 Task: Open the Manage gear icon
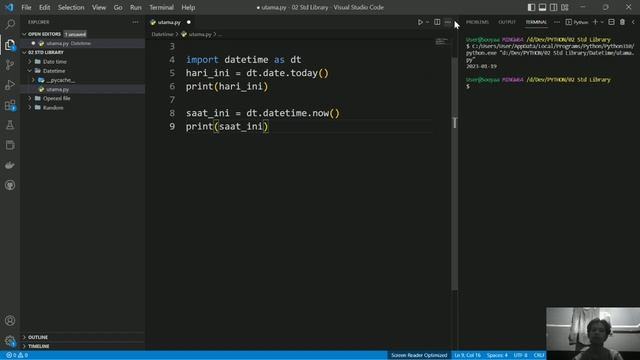(10, 341)
